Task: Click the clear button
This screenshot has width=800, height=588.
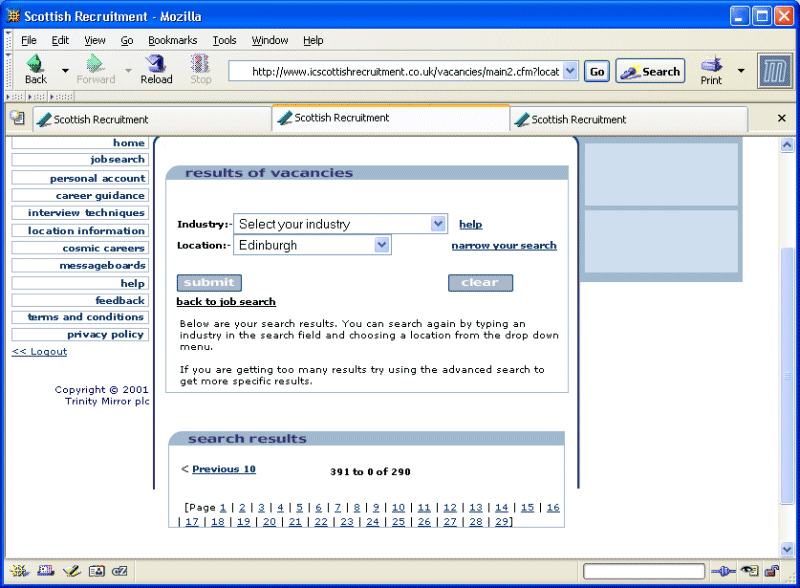Action: [480, 282]
